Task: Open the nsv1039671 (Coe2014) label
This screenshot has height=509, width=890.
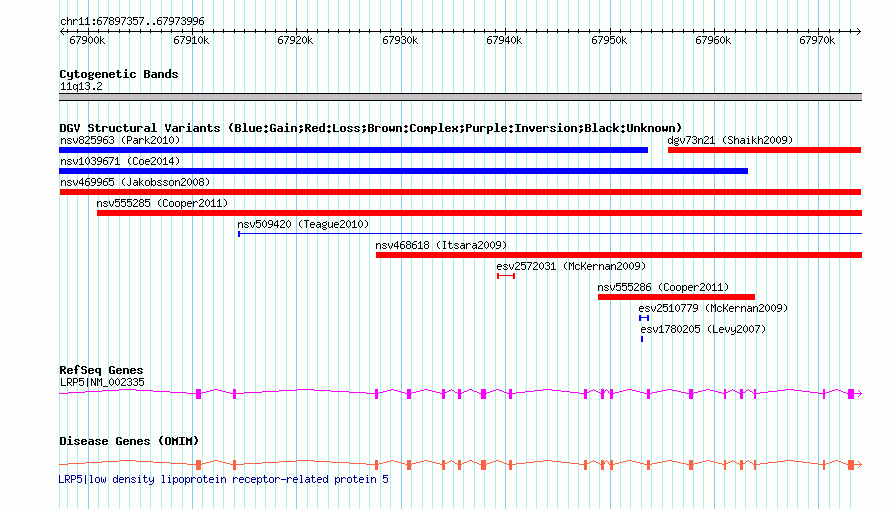Action: (120, 161)
